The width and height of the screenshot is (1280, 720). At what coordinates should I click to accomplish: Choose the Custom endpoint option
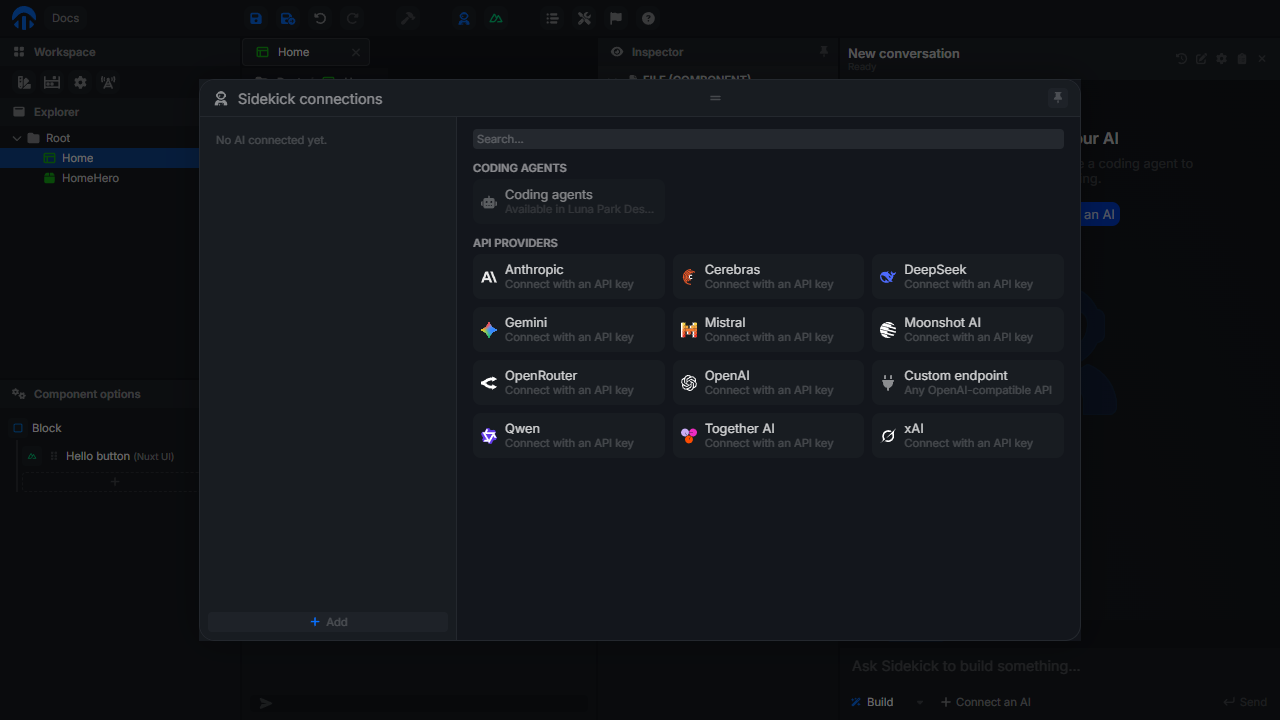[x=968, y=383]
